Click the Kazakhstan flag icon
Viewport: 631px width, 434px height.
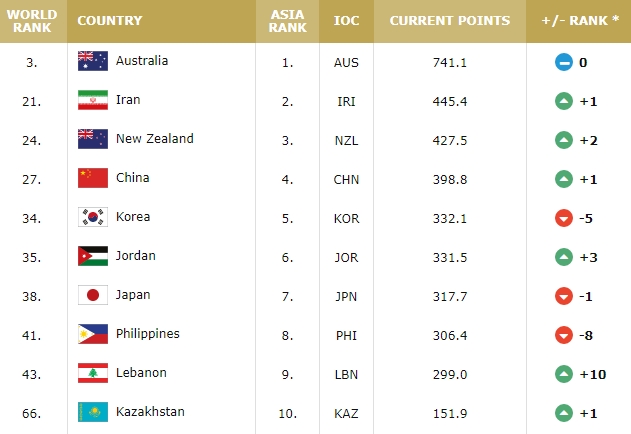(x=93, y=412)
